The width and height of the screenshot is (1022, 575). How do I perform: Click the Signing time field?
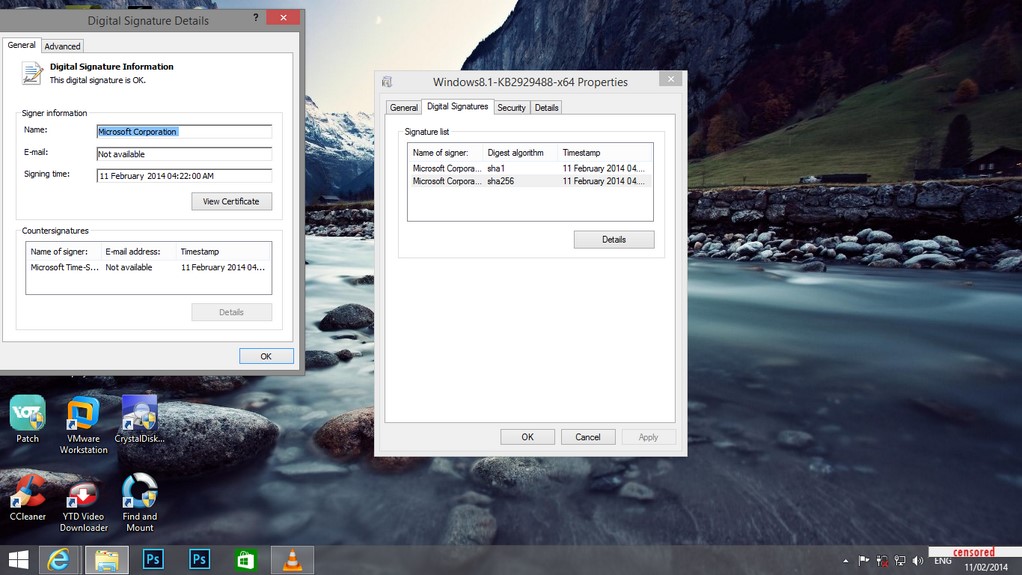(x=184, y=176)
